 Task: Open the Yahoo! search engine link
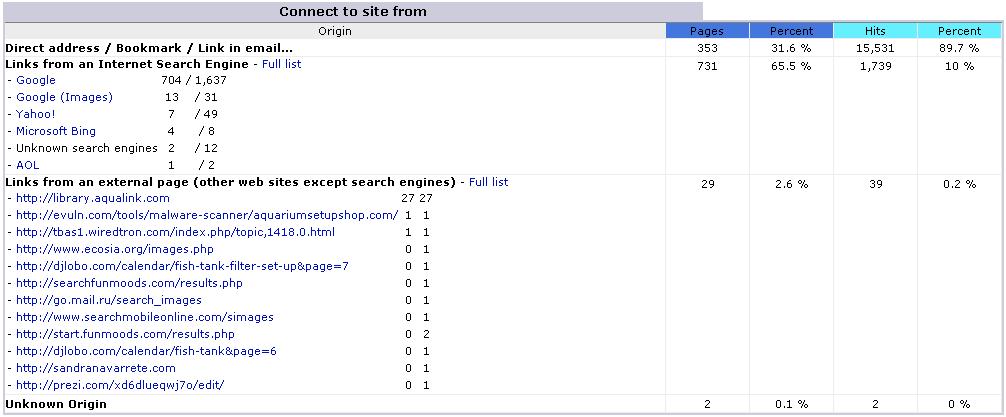pyautogui.click(x=36, y=114)
